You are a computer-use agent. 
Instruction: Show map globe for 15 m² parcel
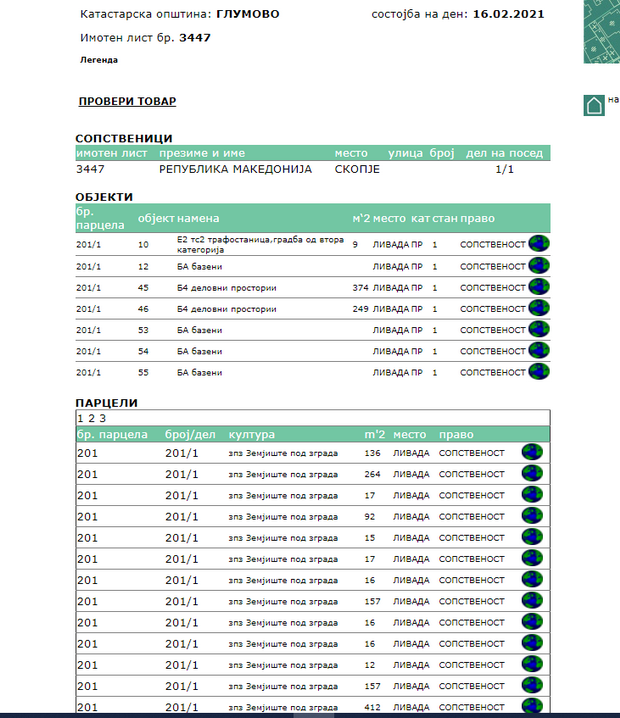coord(532,537)
